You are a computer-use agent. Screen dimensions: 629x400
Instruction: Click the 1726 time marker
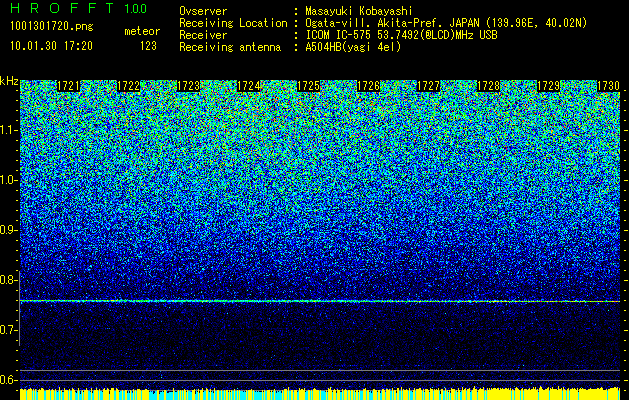368,86
